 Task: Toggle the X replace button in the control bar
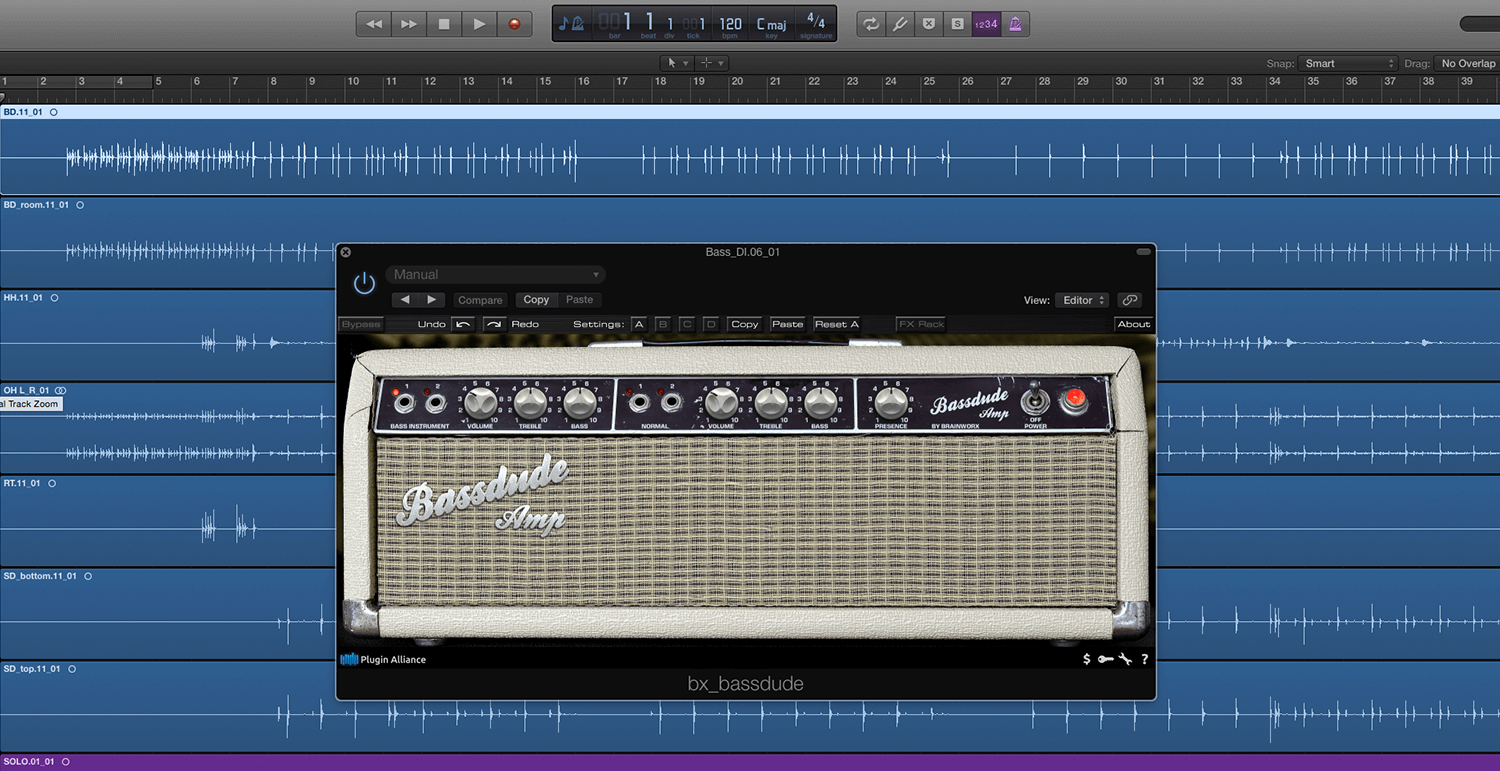tap(929, 24)
